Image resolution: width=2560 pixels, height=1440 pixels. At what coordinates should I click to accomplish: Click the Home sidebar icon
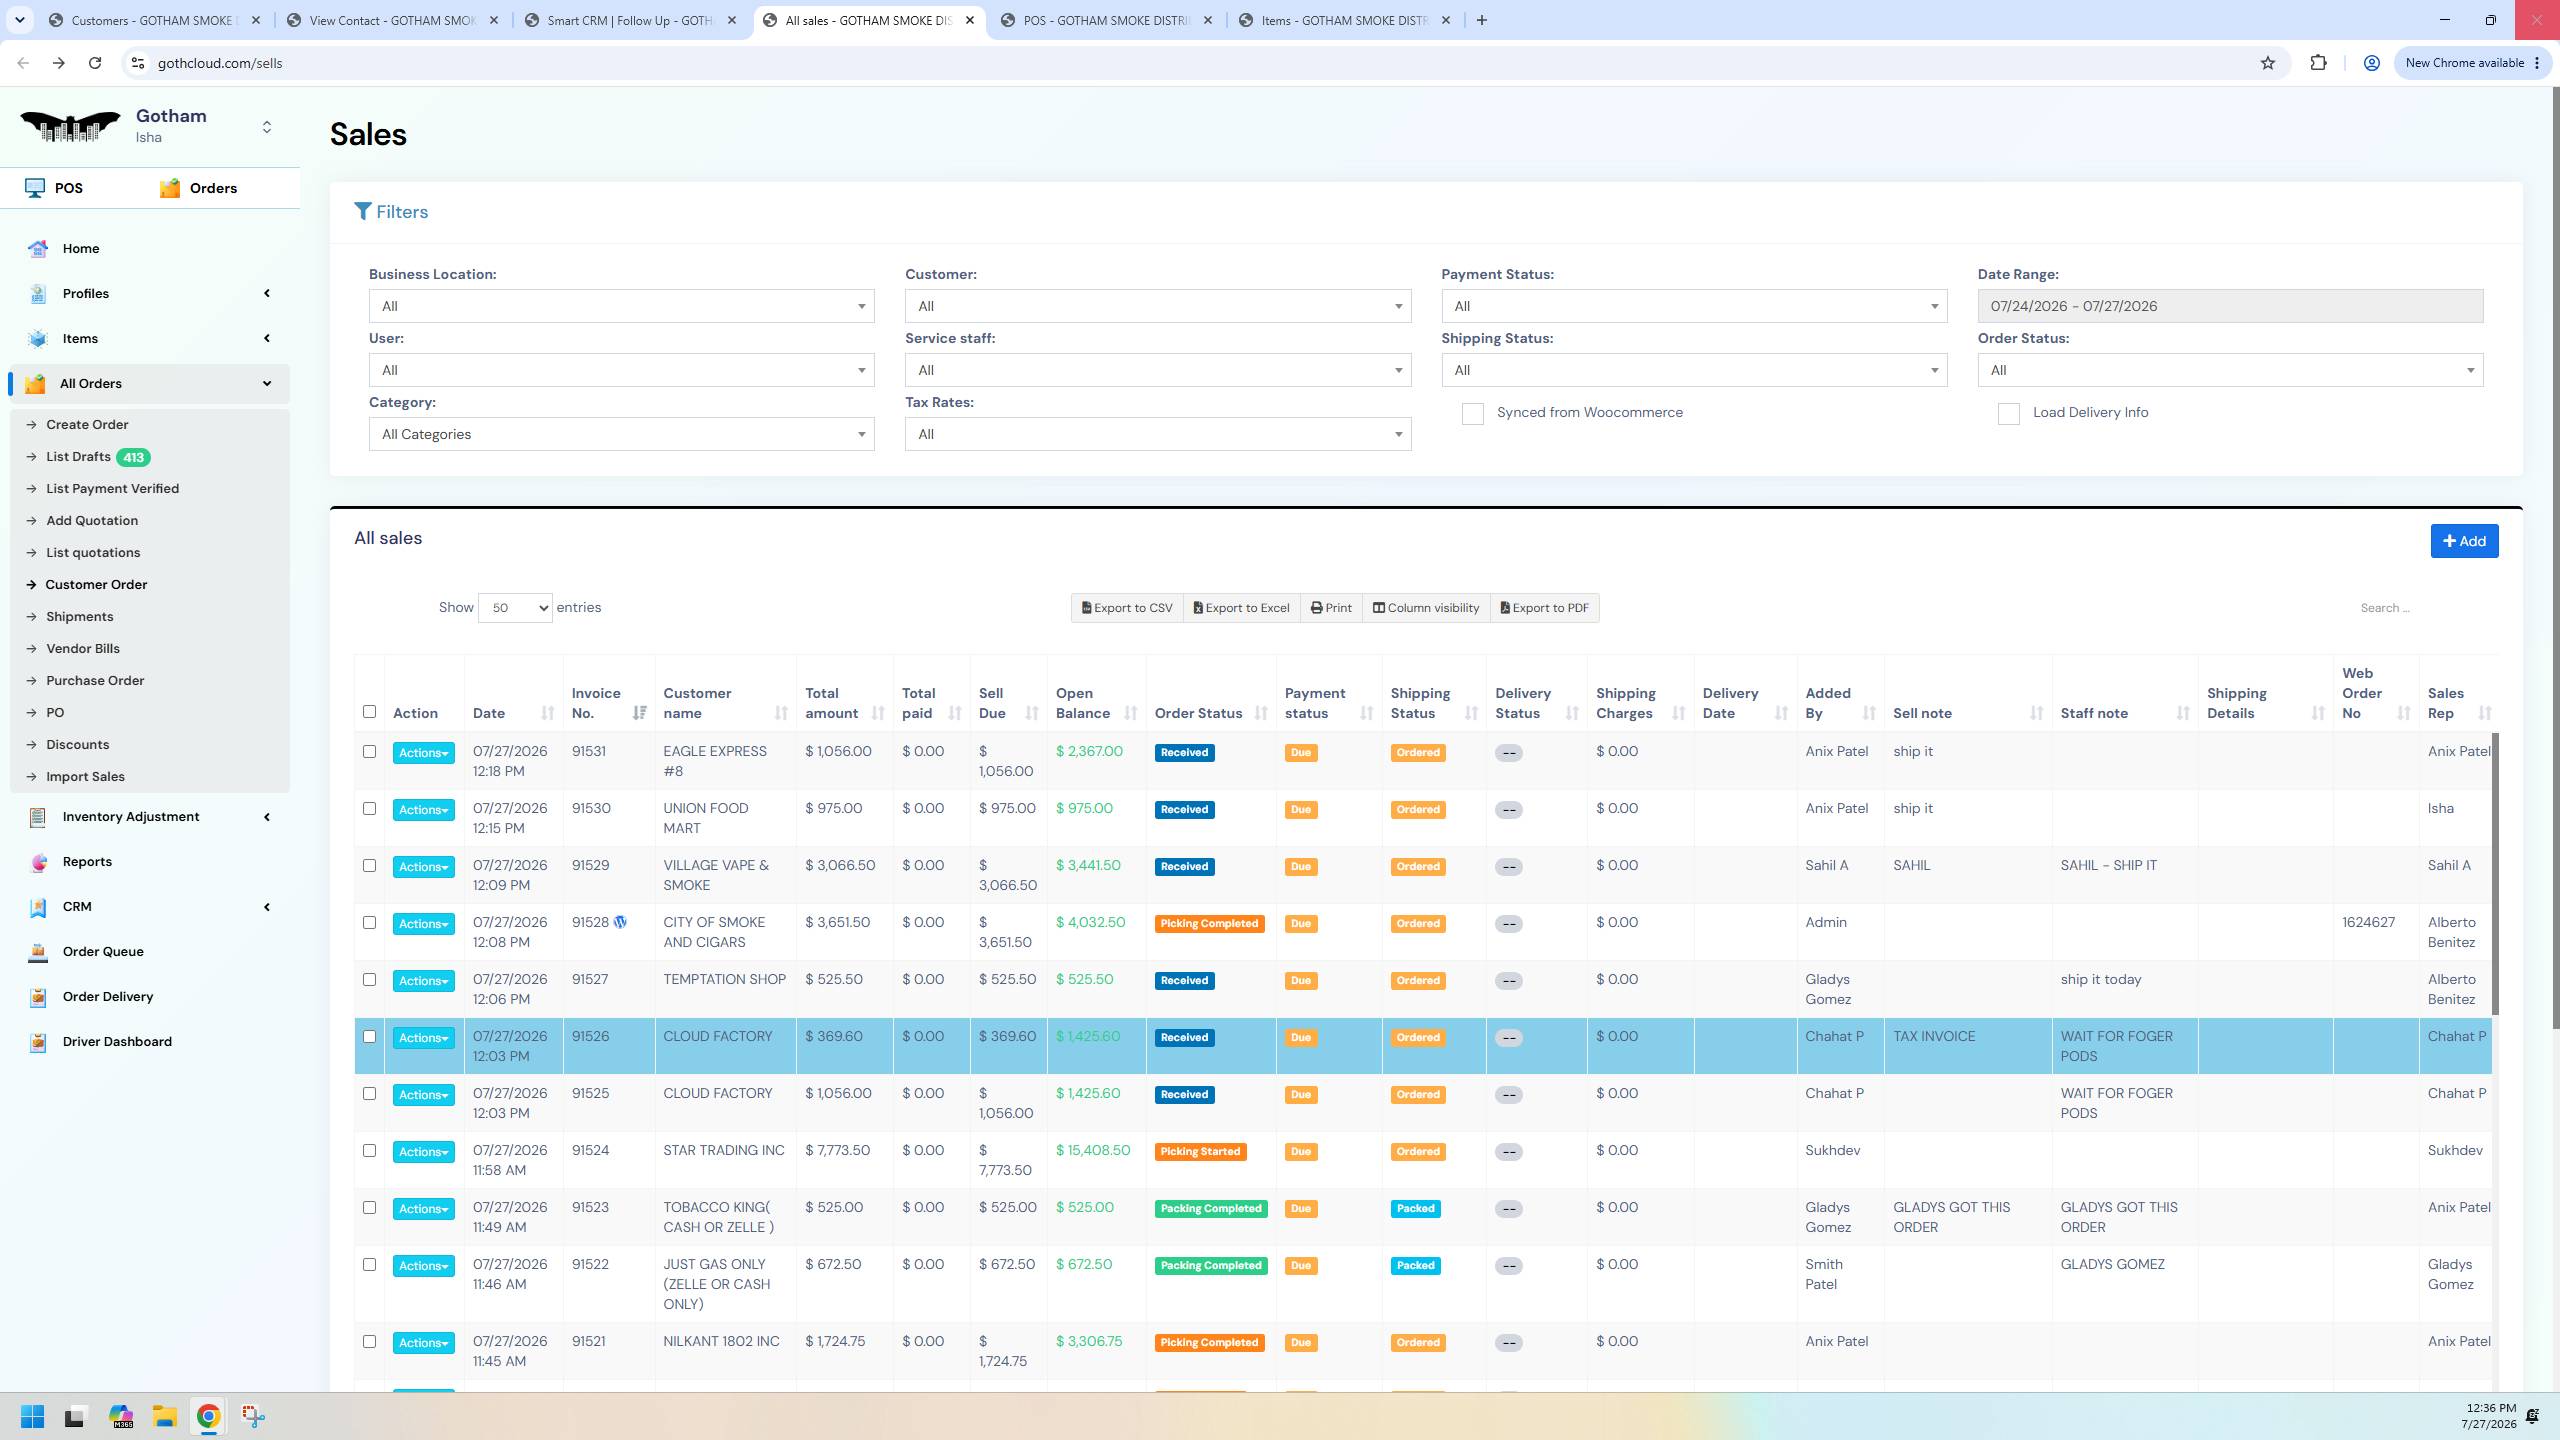pyautogui.click(x=38, y=249)
